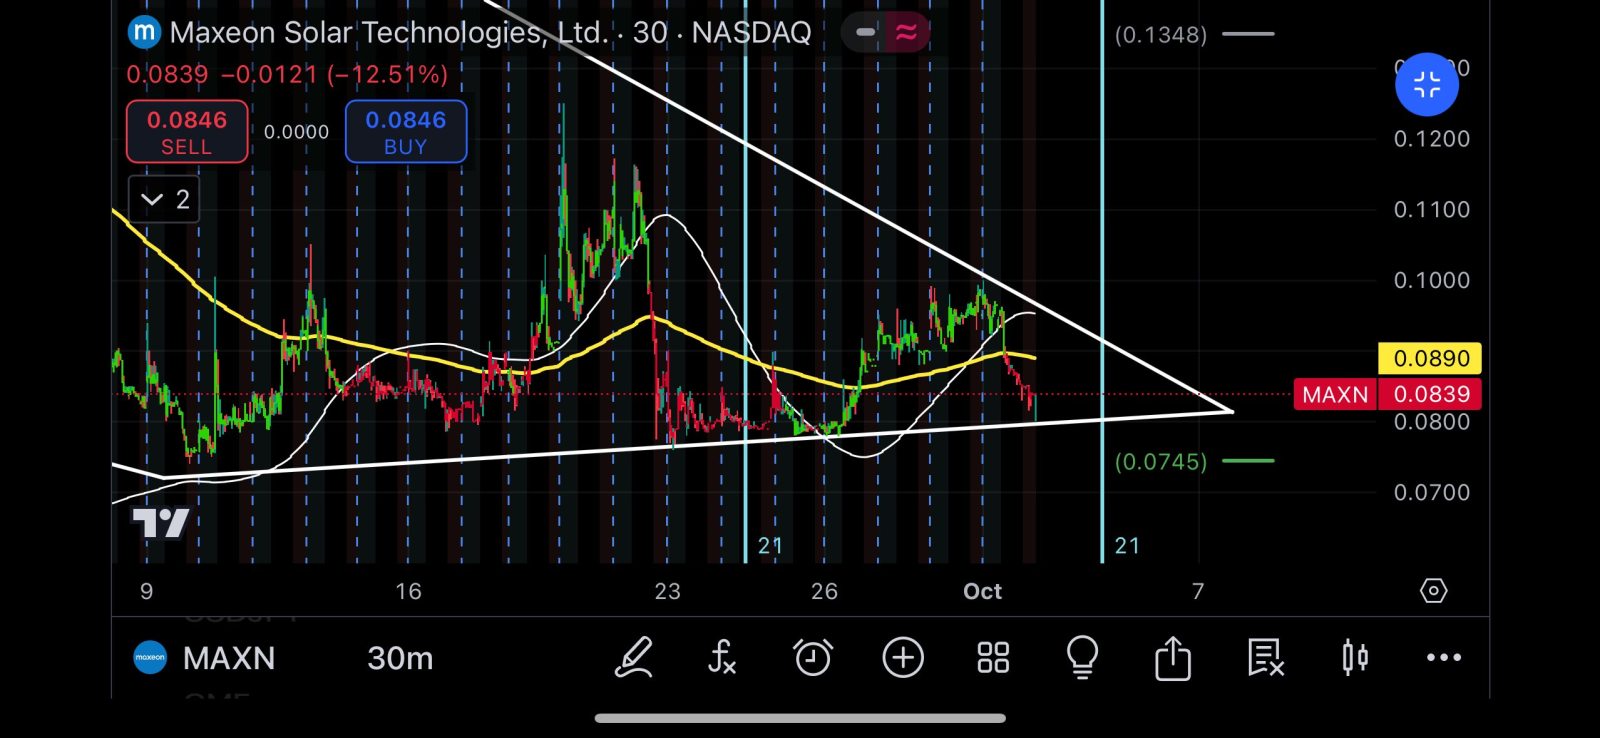Tap the 0.0700 price axis label
The width and height of the screenshot is (1600, 738).
(x=1432, y=492)
